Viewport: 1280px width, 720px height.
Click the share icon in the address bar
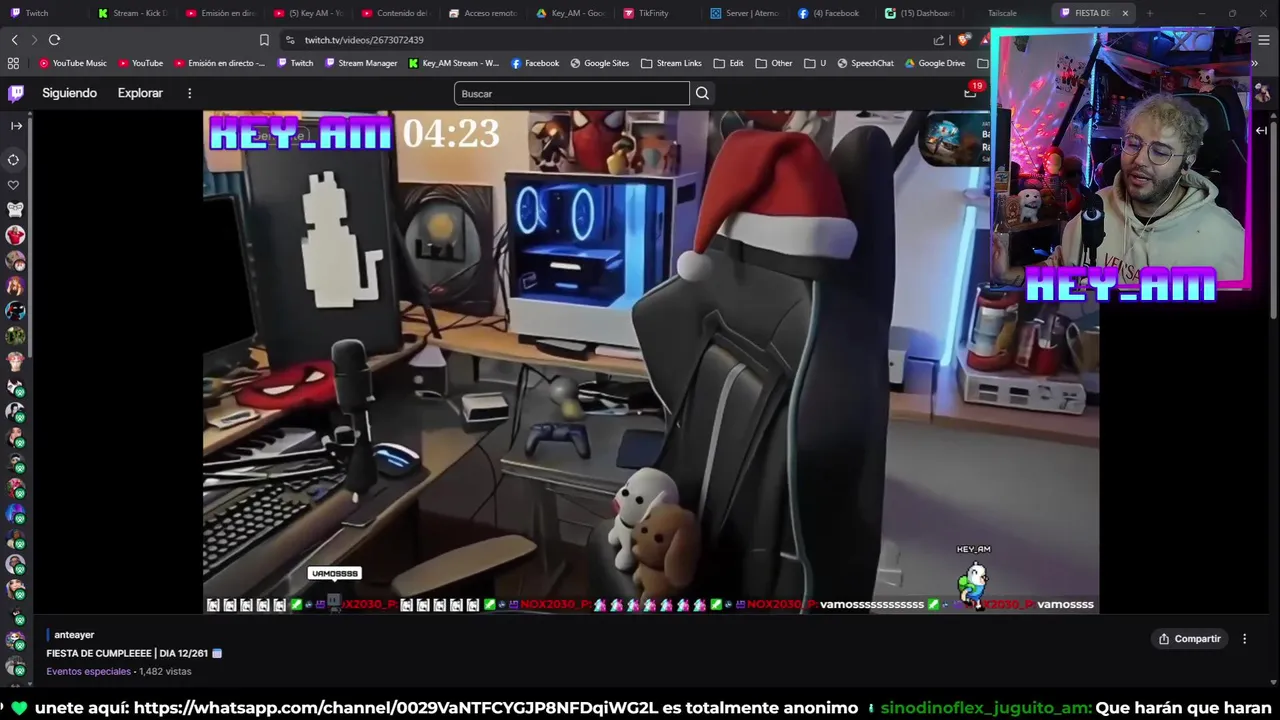(939, 40)
